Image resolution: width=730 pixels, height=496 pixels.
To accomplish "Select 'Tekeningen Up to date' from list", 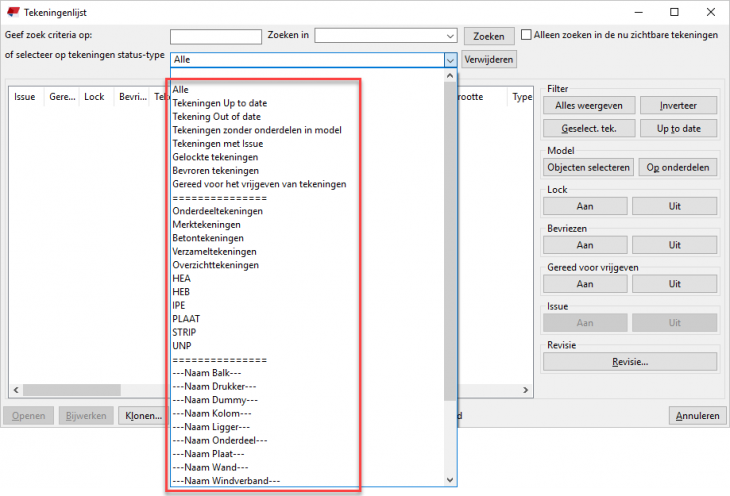I will (x=220, y=103).
